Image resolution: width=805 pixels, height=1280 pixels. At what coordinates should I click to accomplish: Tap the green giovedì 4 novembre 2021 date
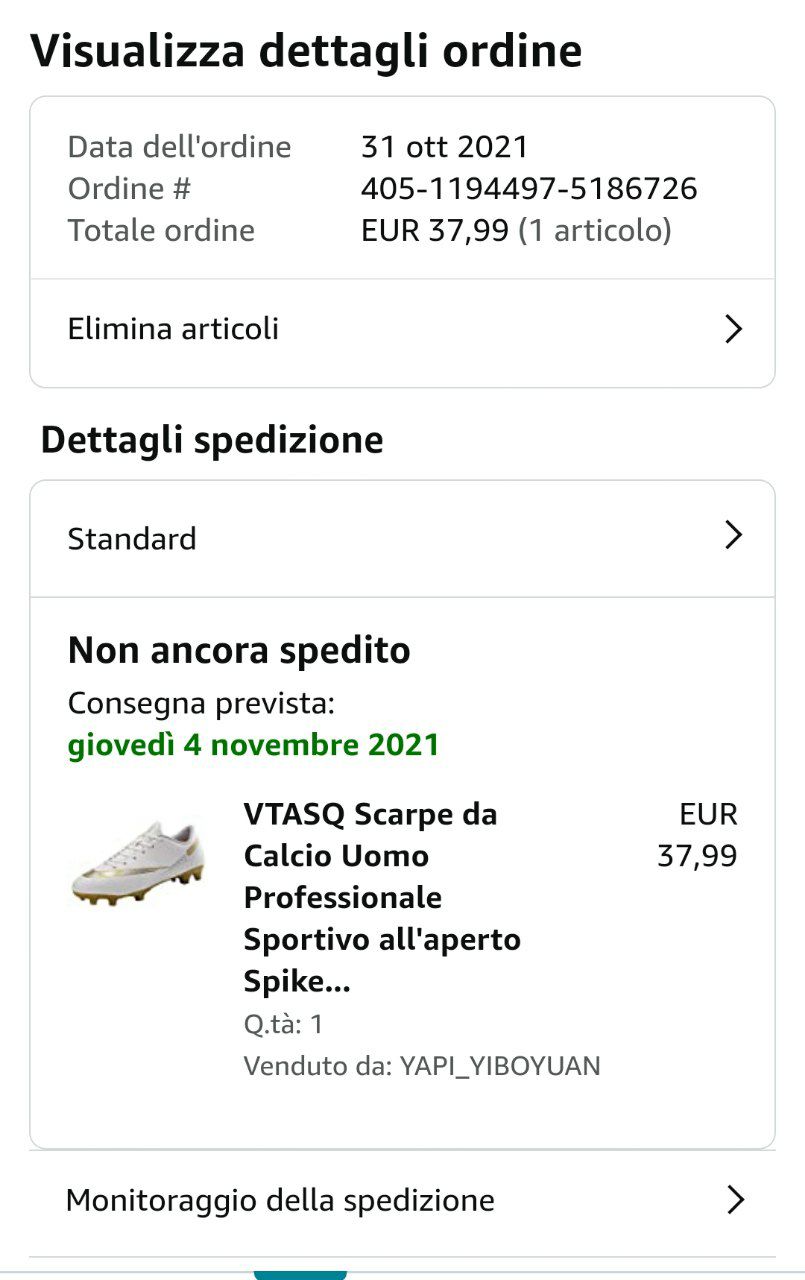pyautogui.click(x=253, y=745)
